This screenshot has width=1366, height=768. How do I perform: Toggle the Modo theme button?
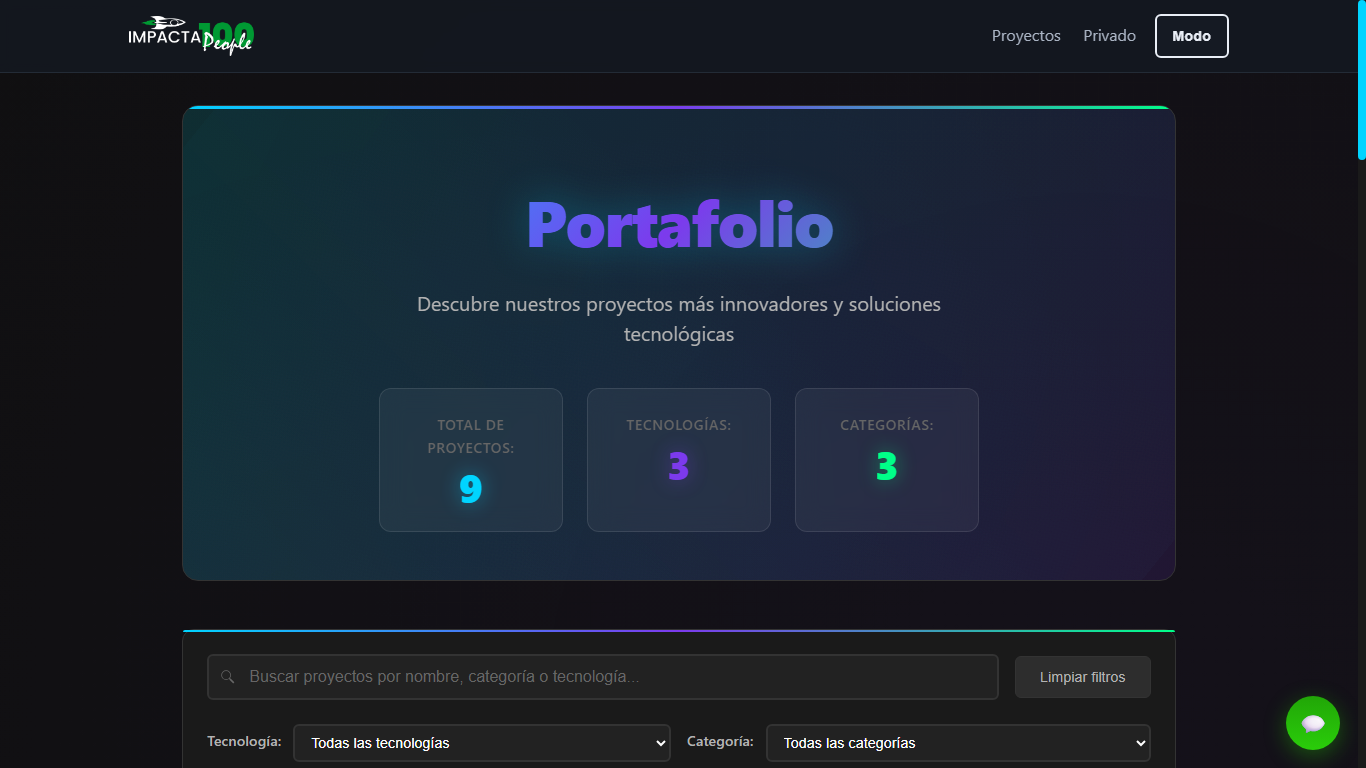1191,36
